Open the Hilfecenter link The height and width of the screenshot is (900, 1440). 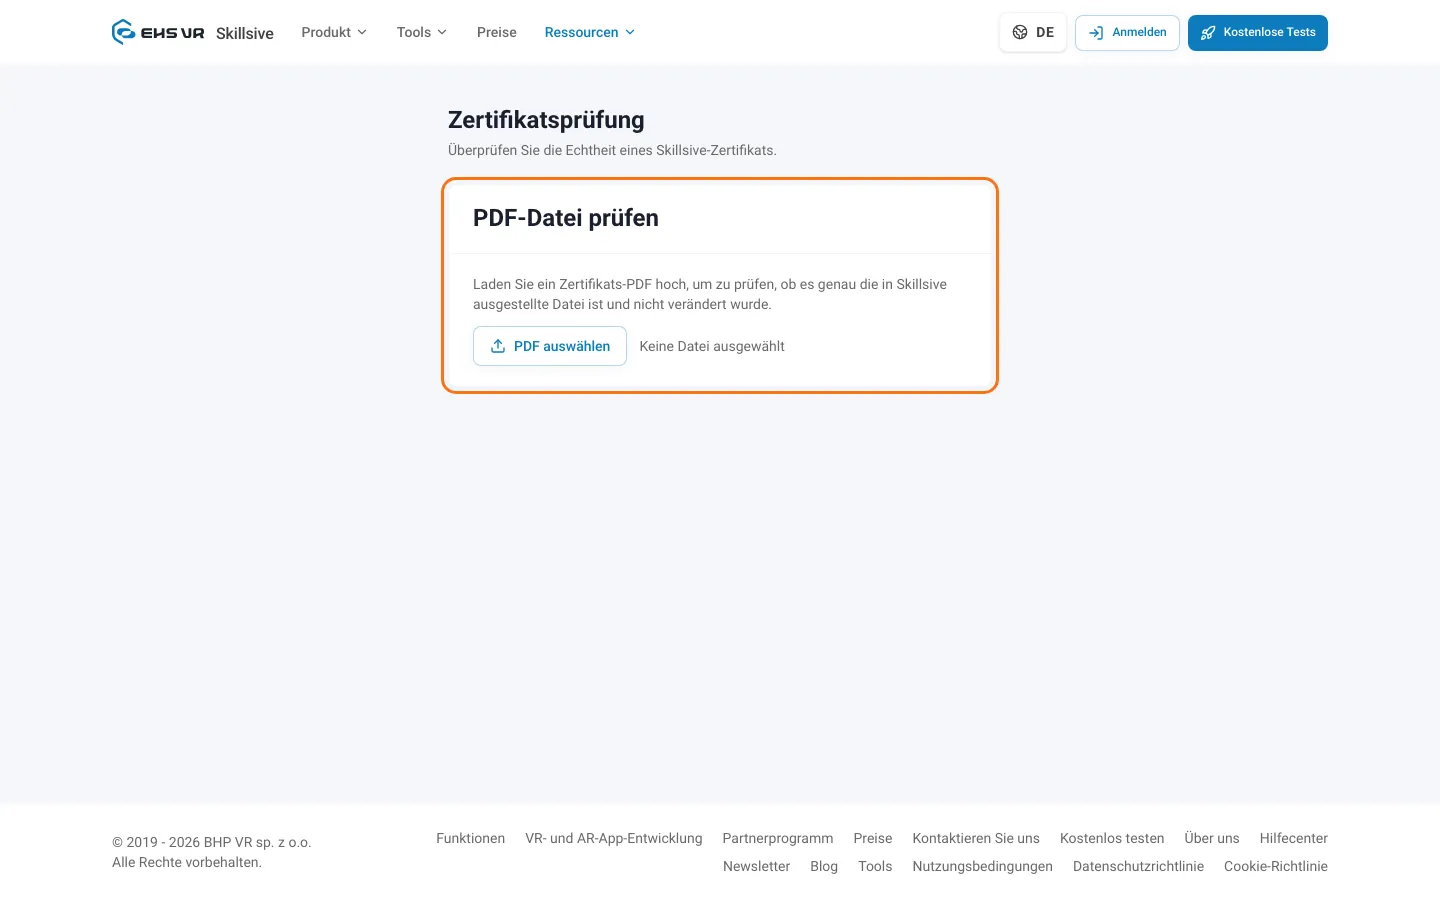(x=1294, y=838)
